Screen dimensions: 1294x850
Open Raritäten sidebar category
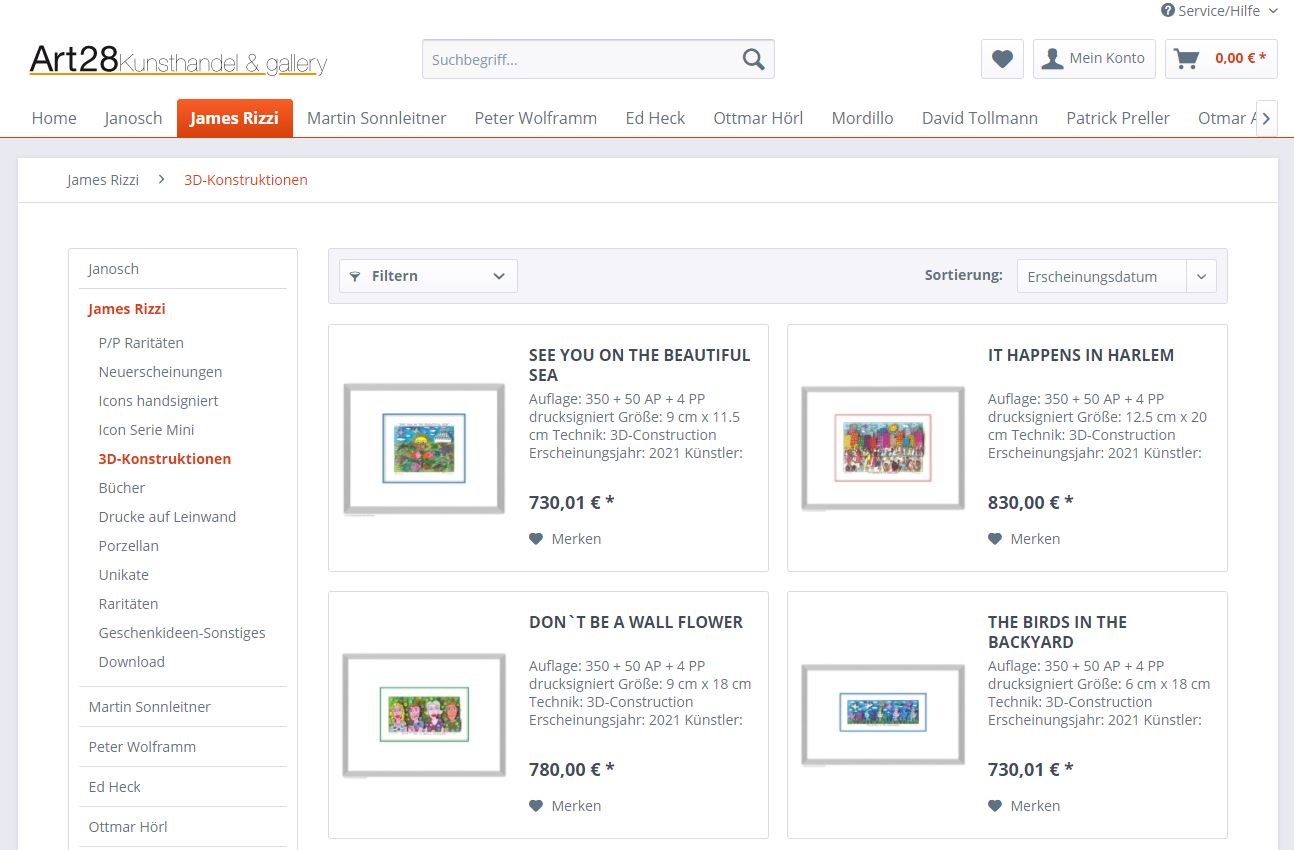tap(128, 604)
